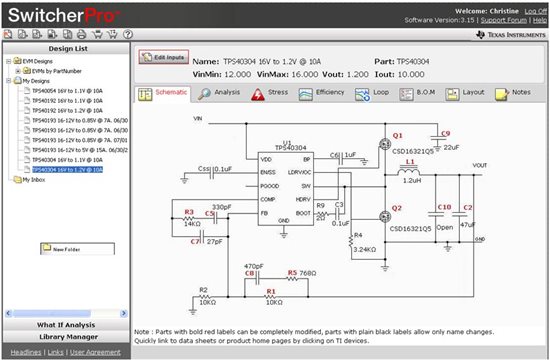Click the Analysis magnifier icon
Image resolution: width=550 pixels, height=360 pixels.
[204, 94]
